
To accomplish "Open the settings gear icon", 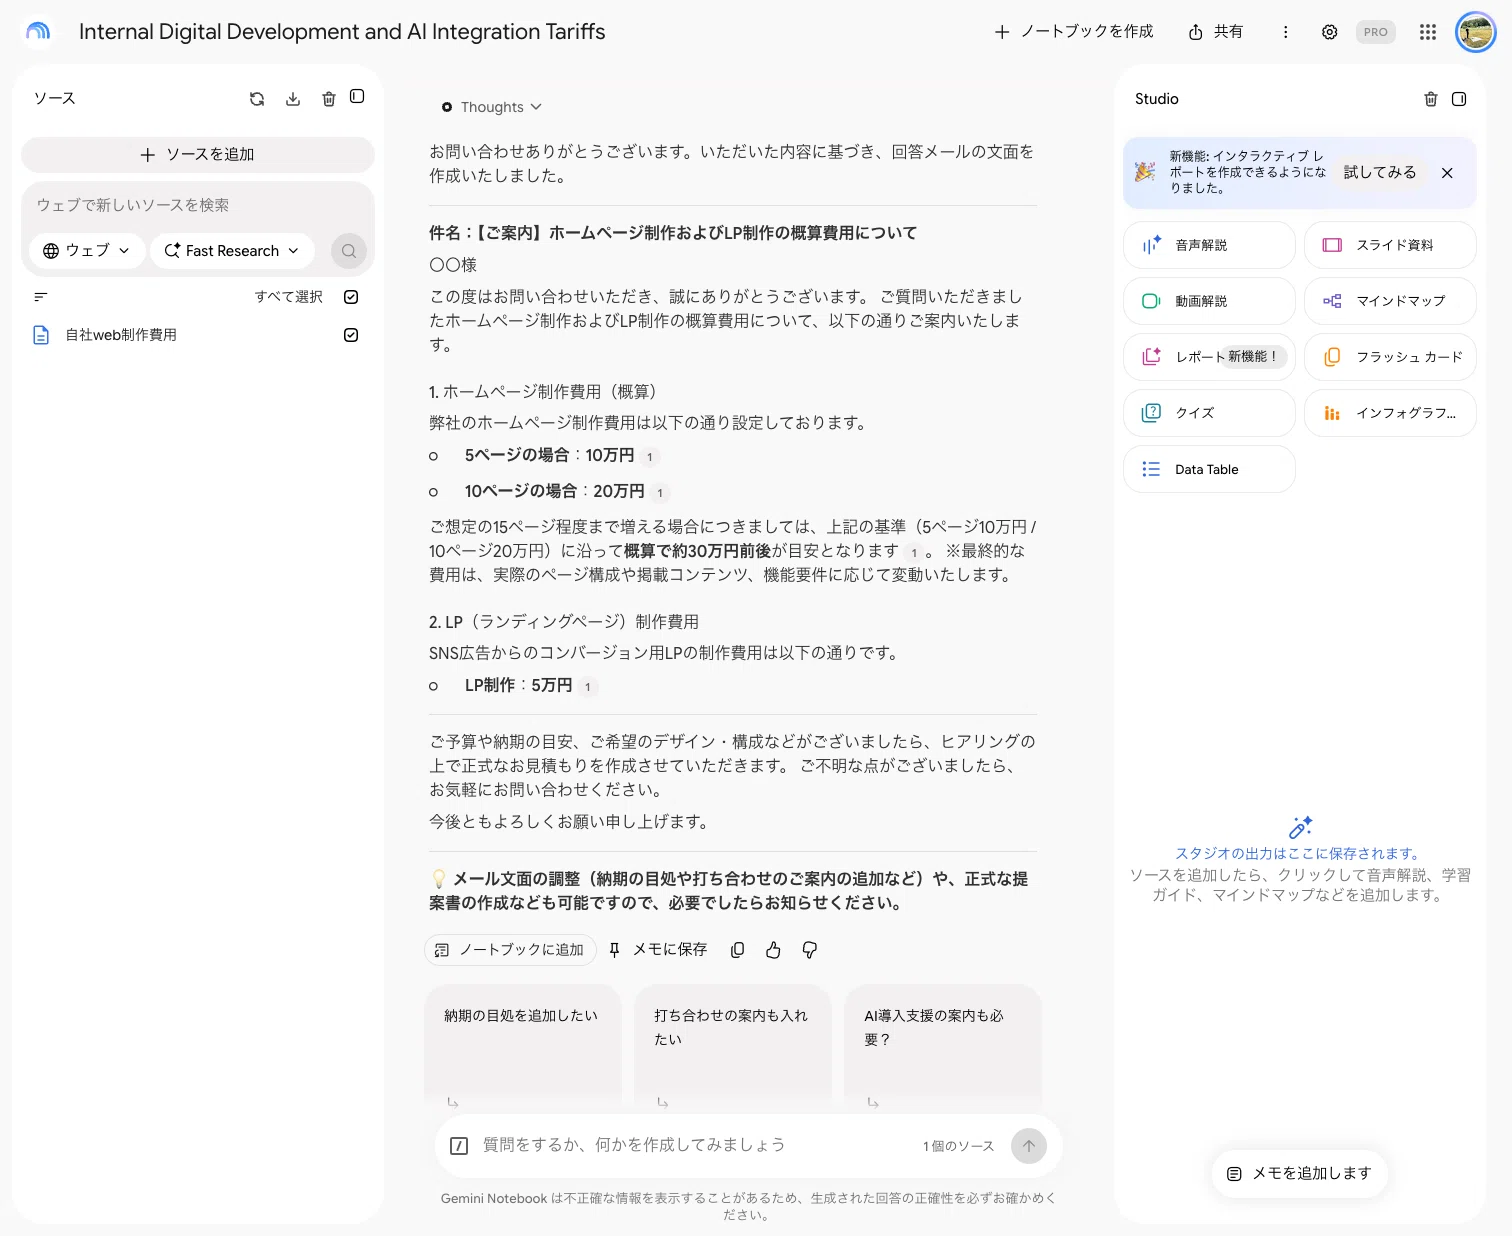I will point(1329,32).
